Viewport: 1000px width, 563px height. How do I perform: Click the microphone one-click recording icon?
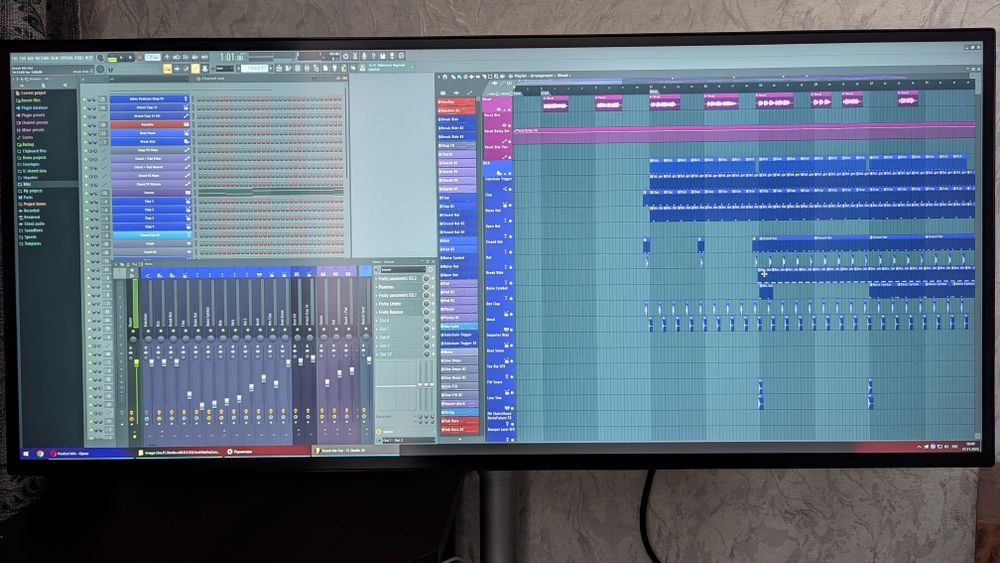pyautogui.click(x=364, y=57)
